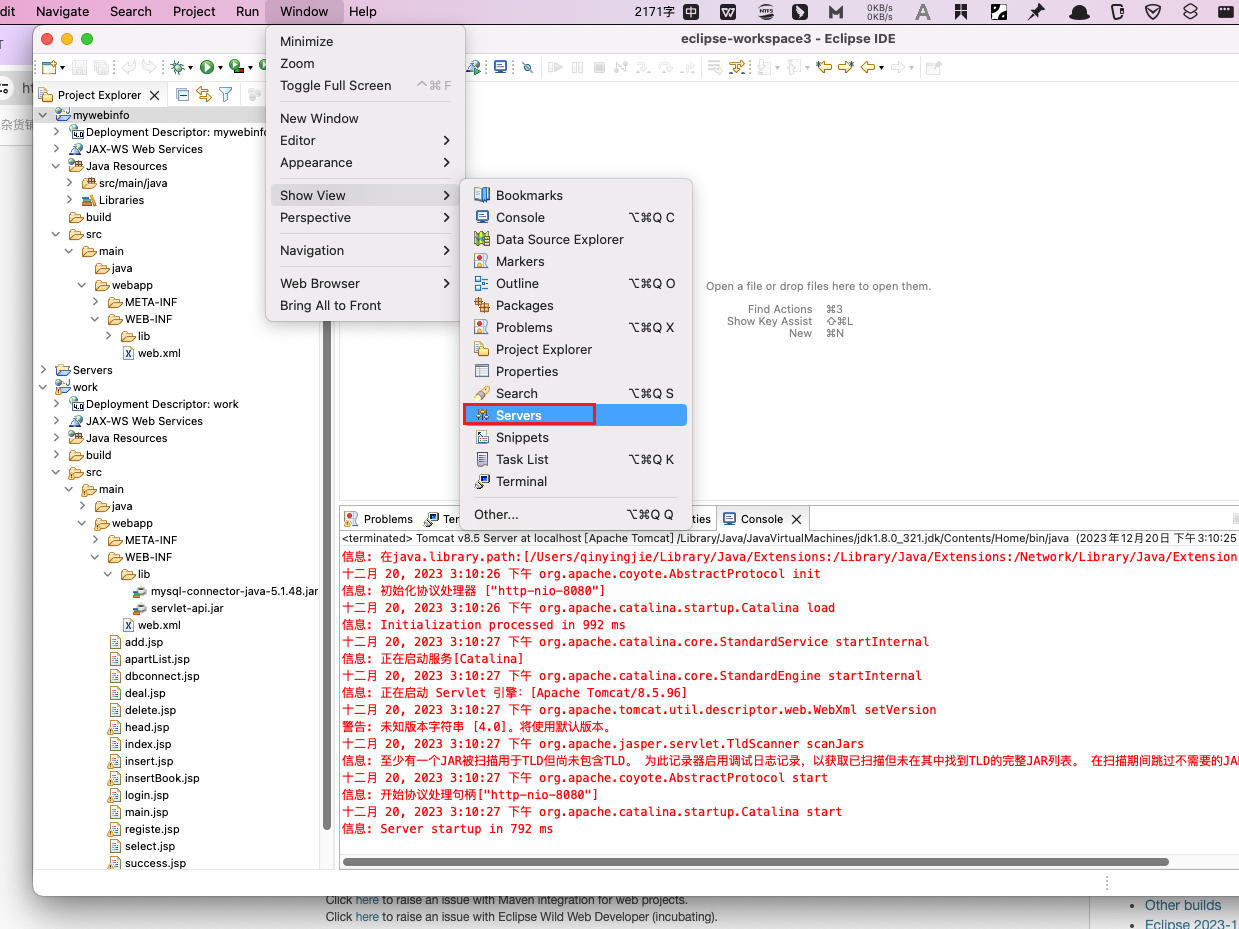The height and width of the screenshot is (929, 1239).
Task: Open the Debug dropdown arrow
Action: pos(190,68)
